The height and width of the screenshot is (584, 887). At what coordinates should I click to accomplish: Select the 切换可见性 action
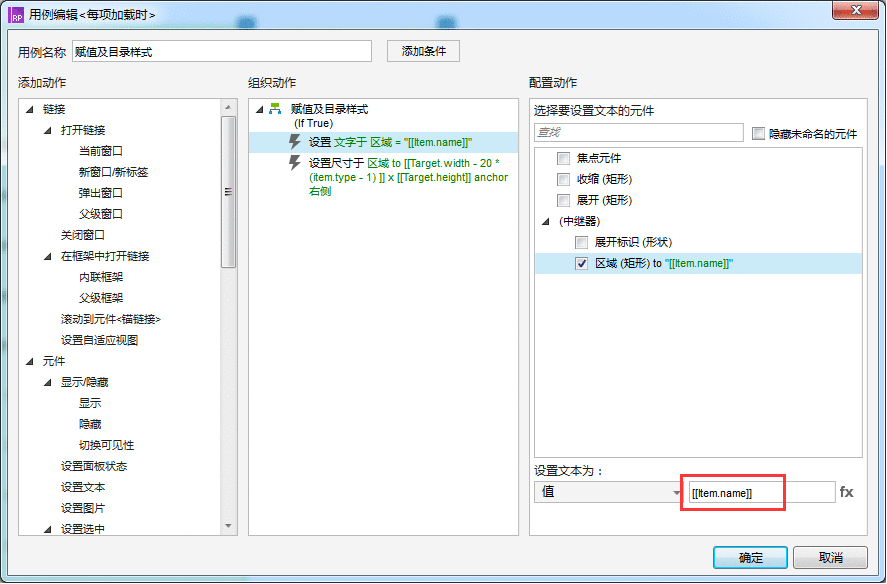[x=106, y=445]
